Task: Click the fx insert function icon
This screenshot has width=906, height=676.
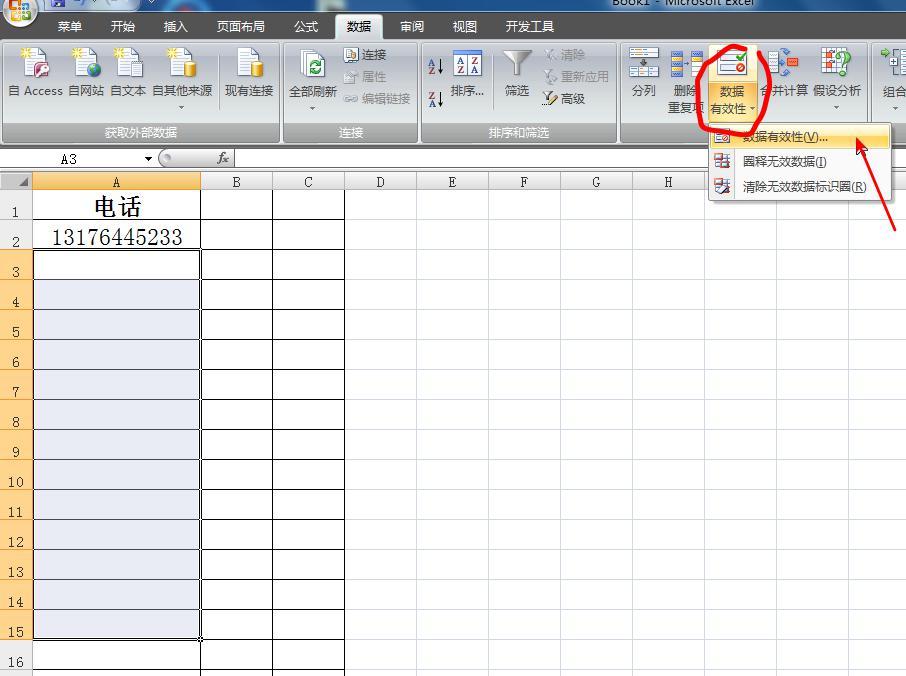Action: [223, 158]
